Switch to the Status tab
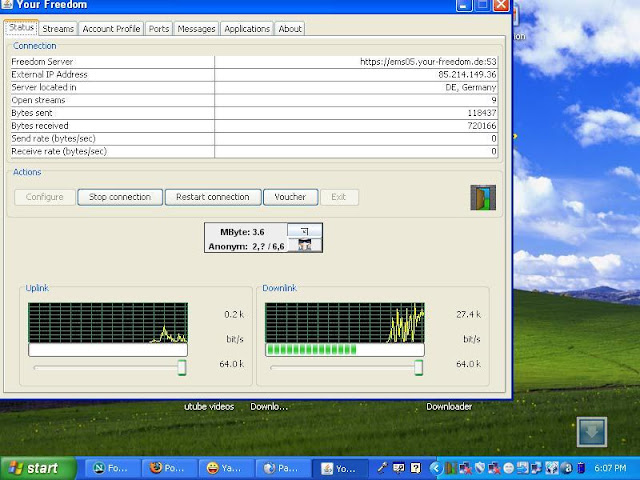640x480 pixels. coord(22,28)
